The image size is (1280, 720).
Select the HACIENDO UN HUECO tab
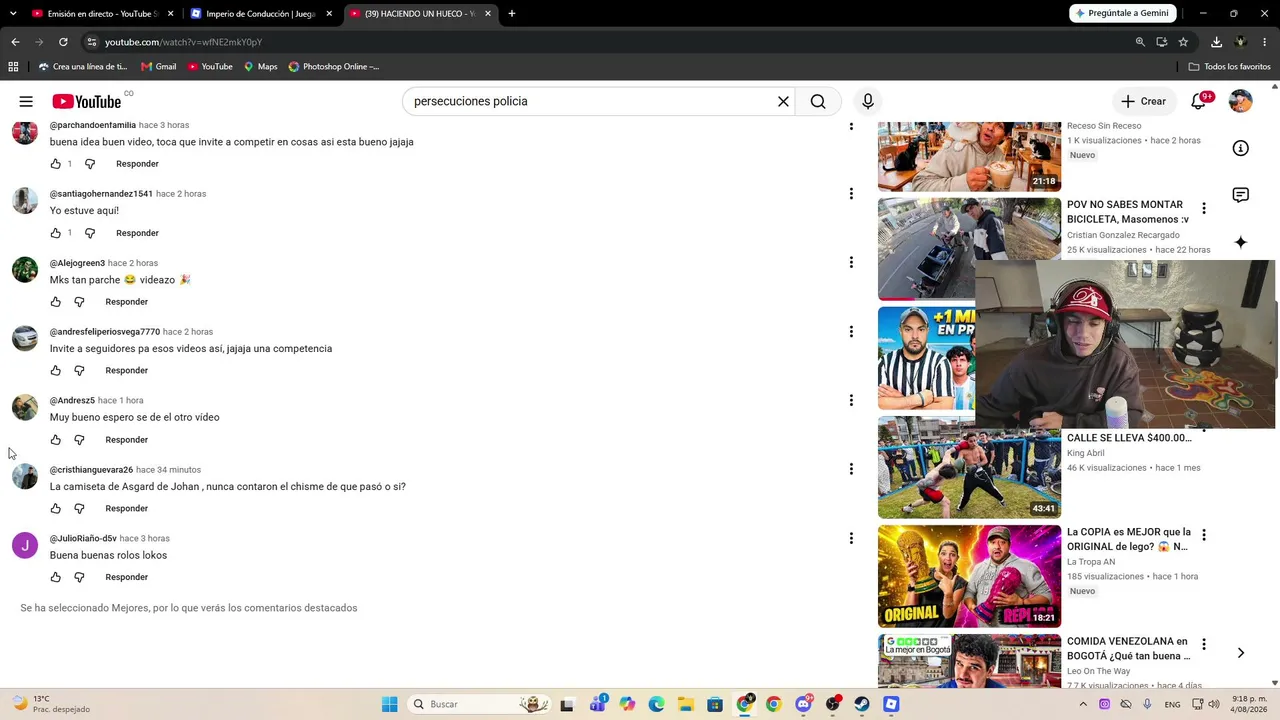(420, 14)
